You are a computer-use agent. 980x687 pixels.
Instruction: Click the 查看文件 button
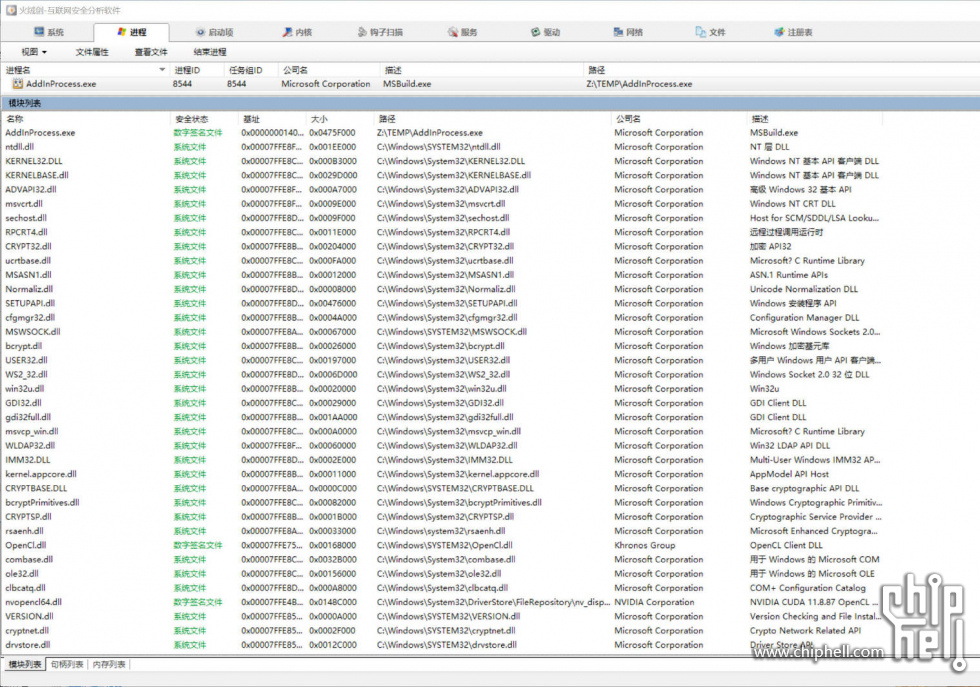[x=151, y=52]
